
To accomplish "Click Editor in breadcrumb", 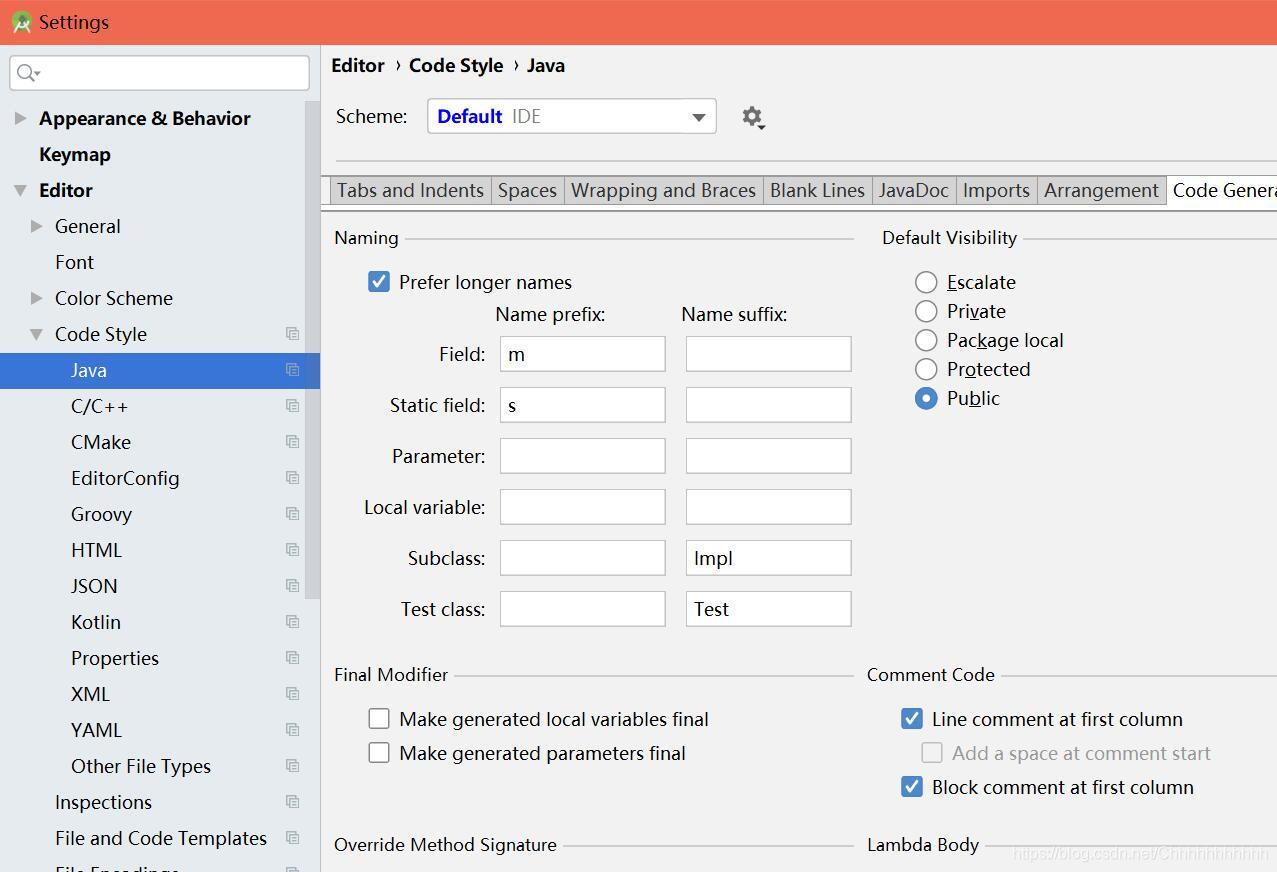I will [x=358, y=65].
